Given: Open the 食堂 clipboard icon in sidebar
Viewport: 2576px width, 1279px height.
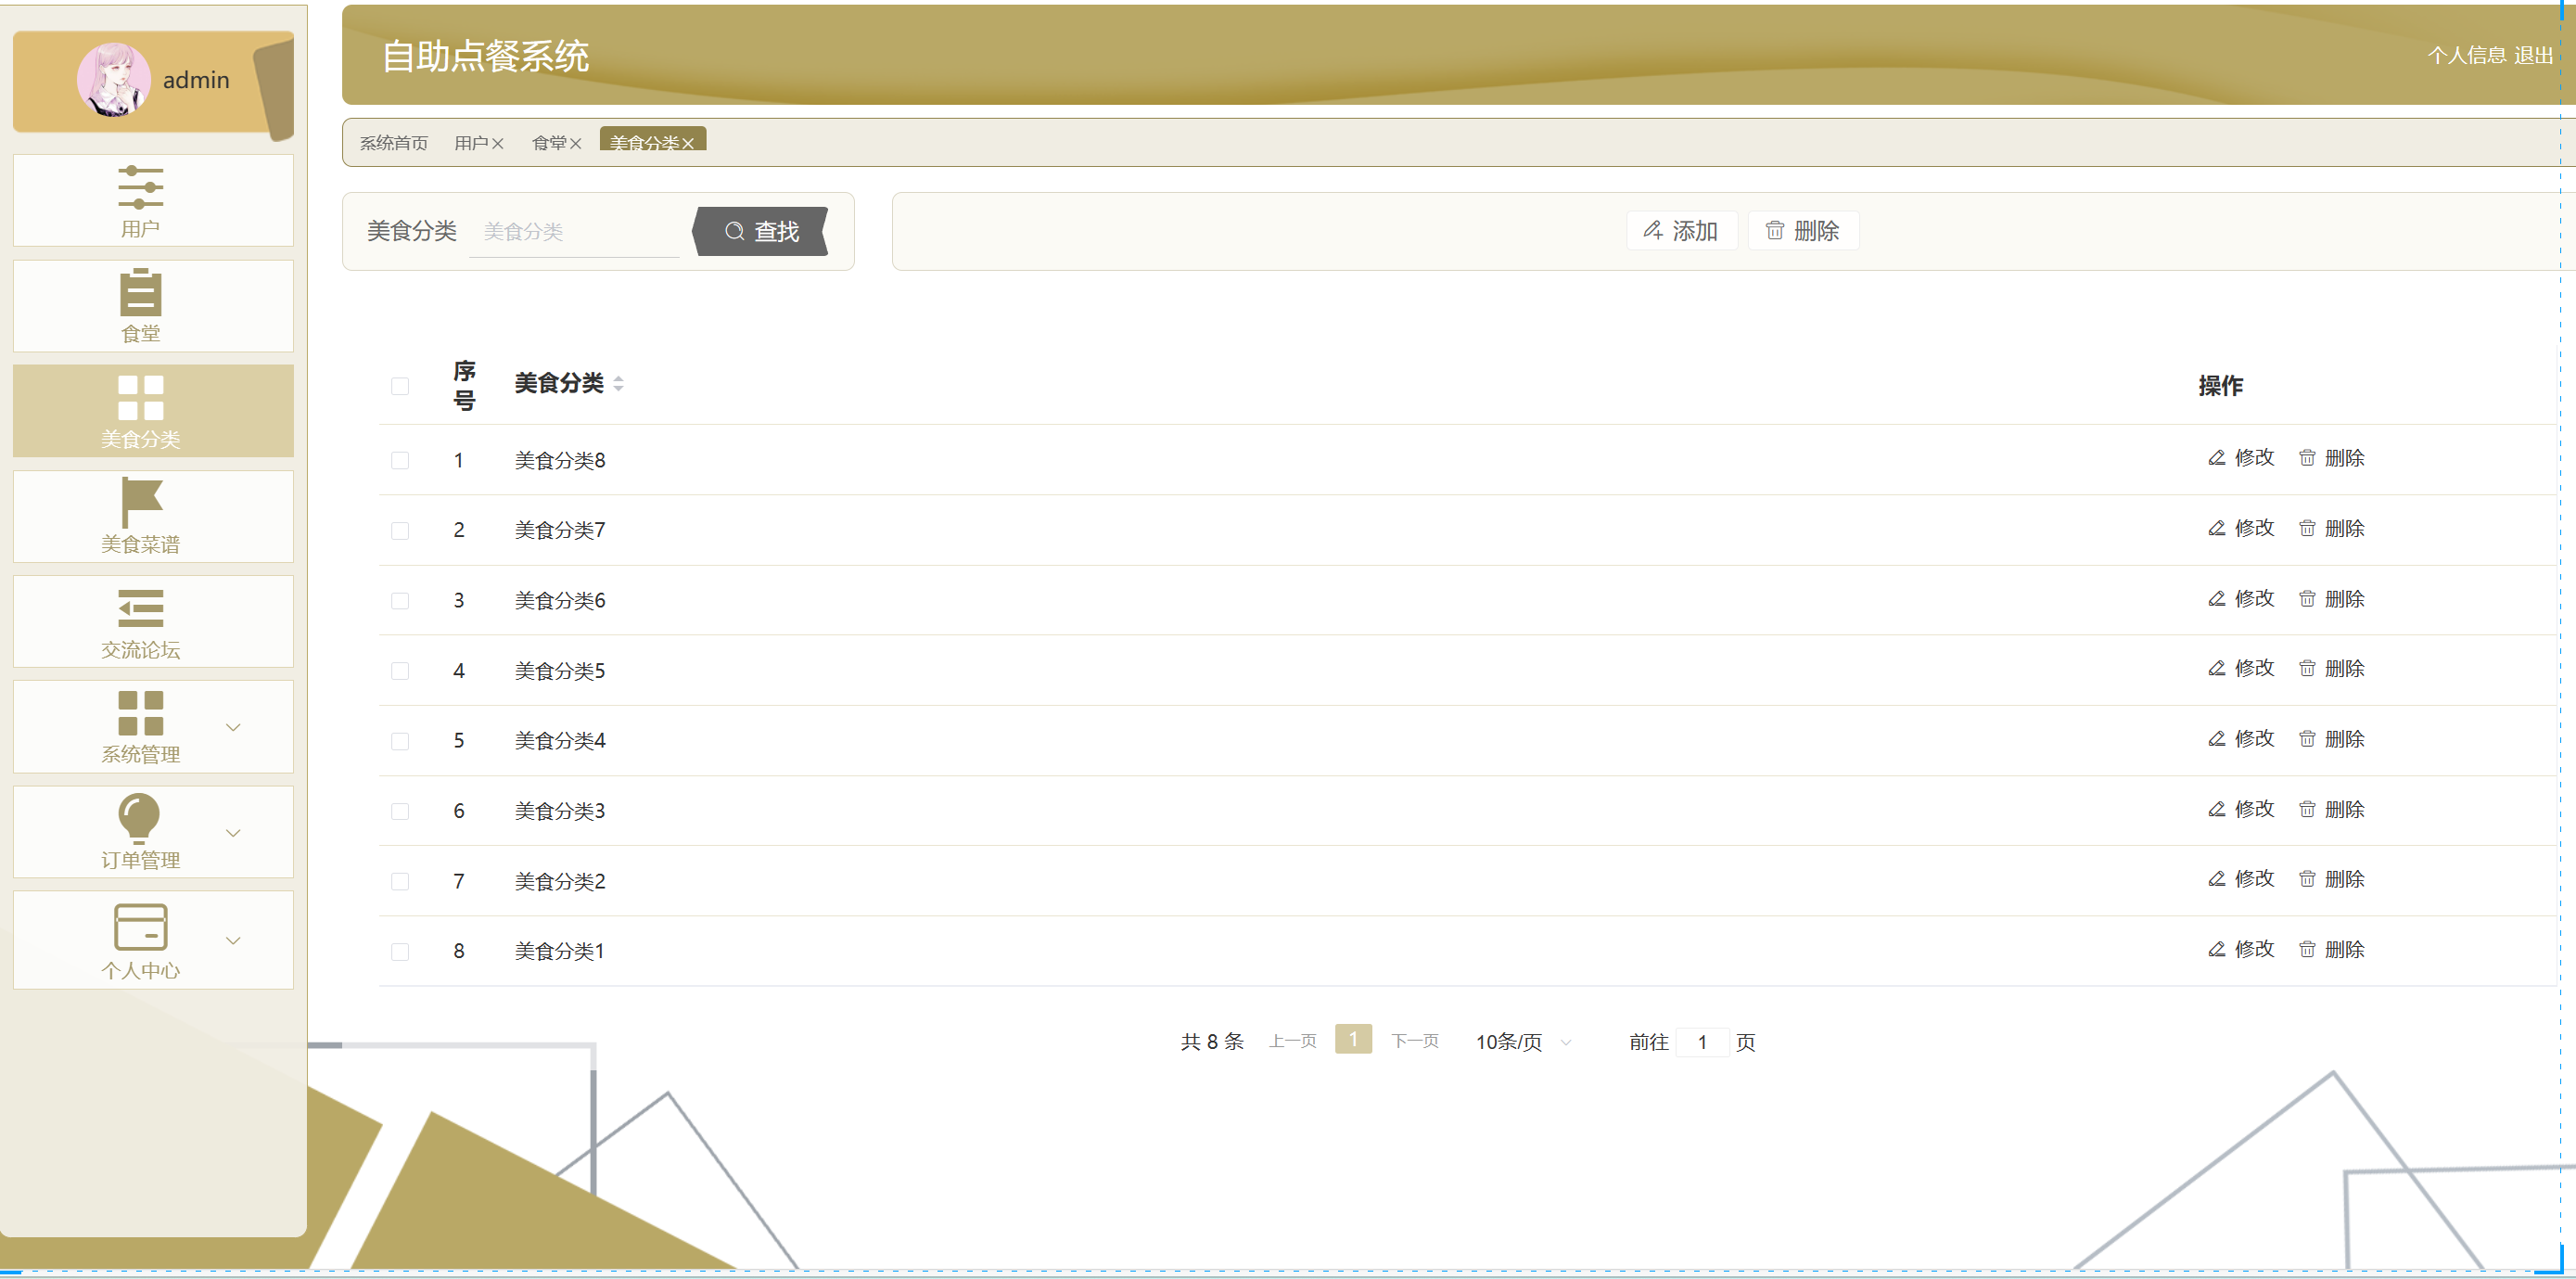Looking at the screenshot, I should [140, 292].
